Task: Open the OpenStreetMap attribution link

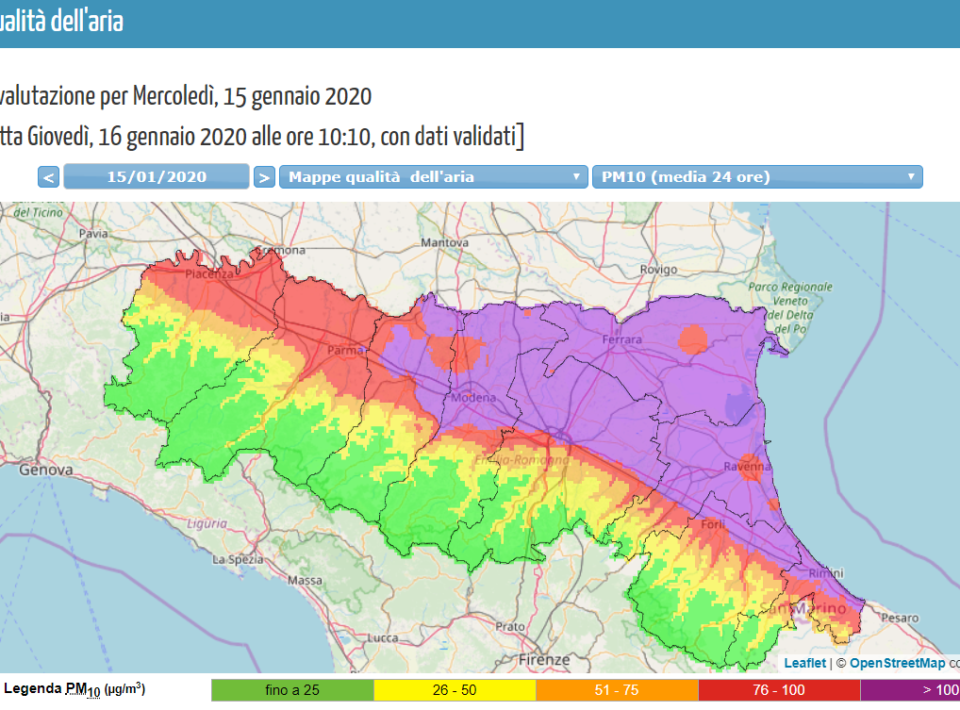Action: point(897,662)
